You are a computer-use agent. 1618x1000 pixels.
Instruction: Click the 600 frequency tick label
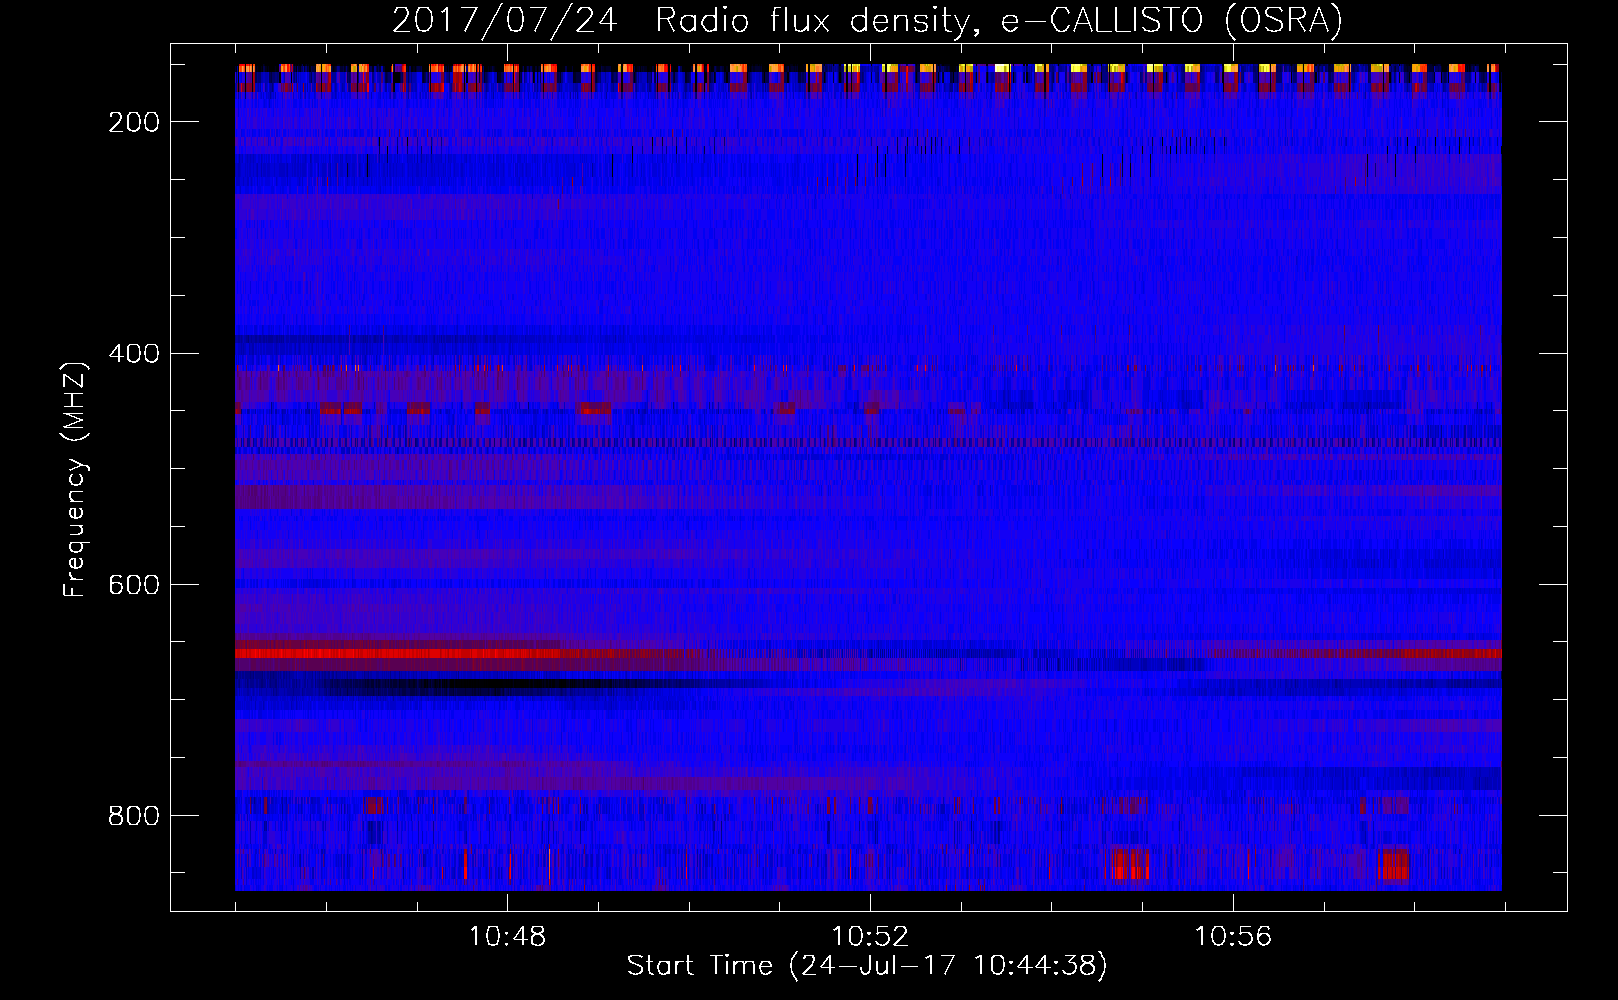coord(133,585)
